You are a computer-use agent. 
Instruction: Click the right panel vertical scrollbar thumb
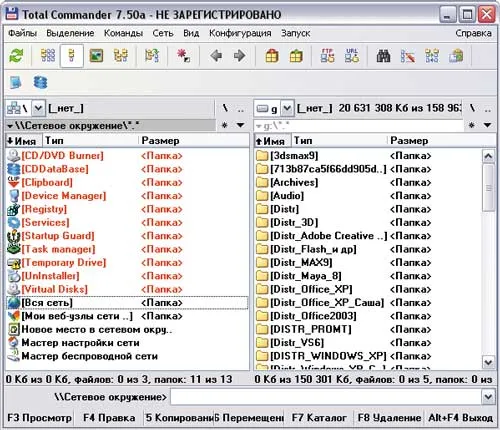coord(488,188)
